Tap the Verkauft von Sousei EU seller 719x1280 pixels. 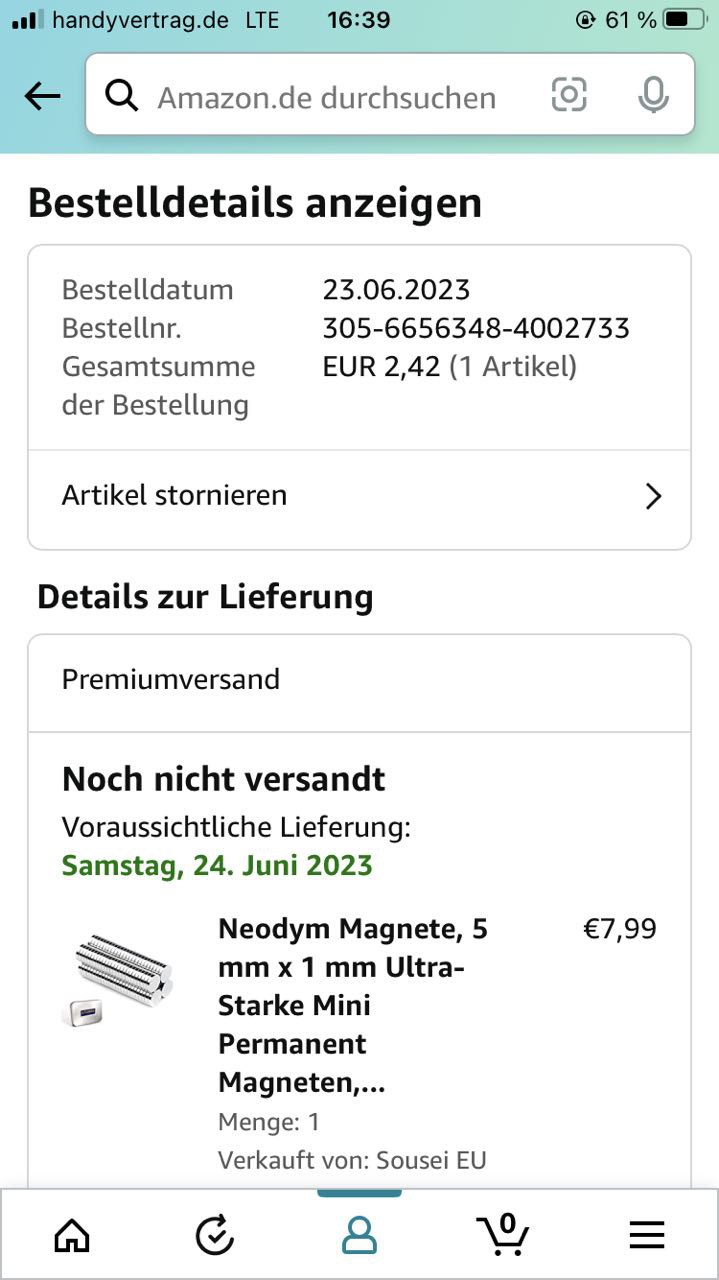(x=352, y=1160)
